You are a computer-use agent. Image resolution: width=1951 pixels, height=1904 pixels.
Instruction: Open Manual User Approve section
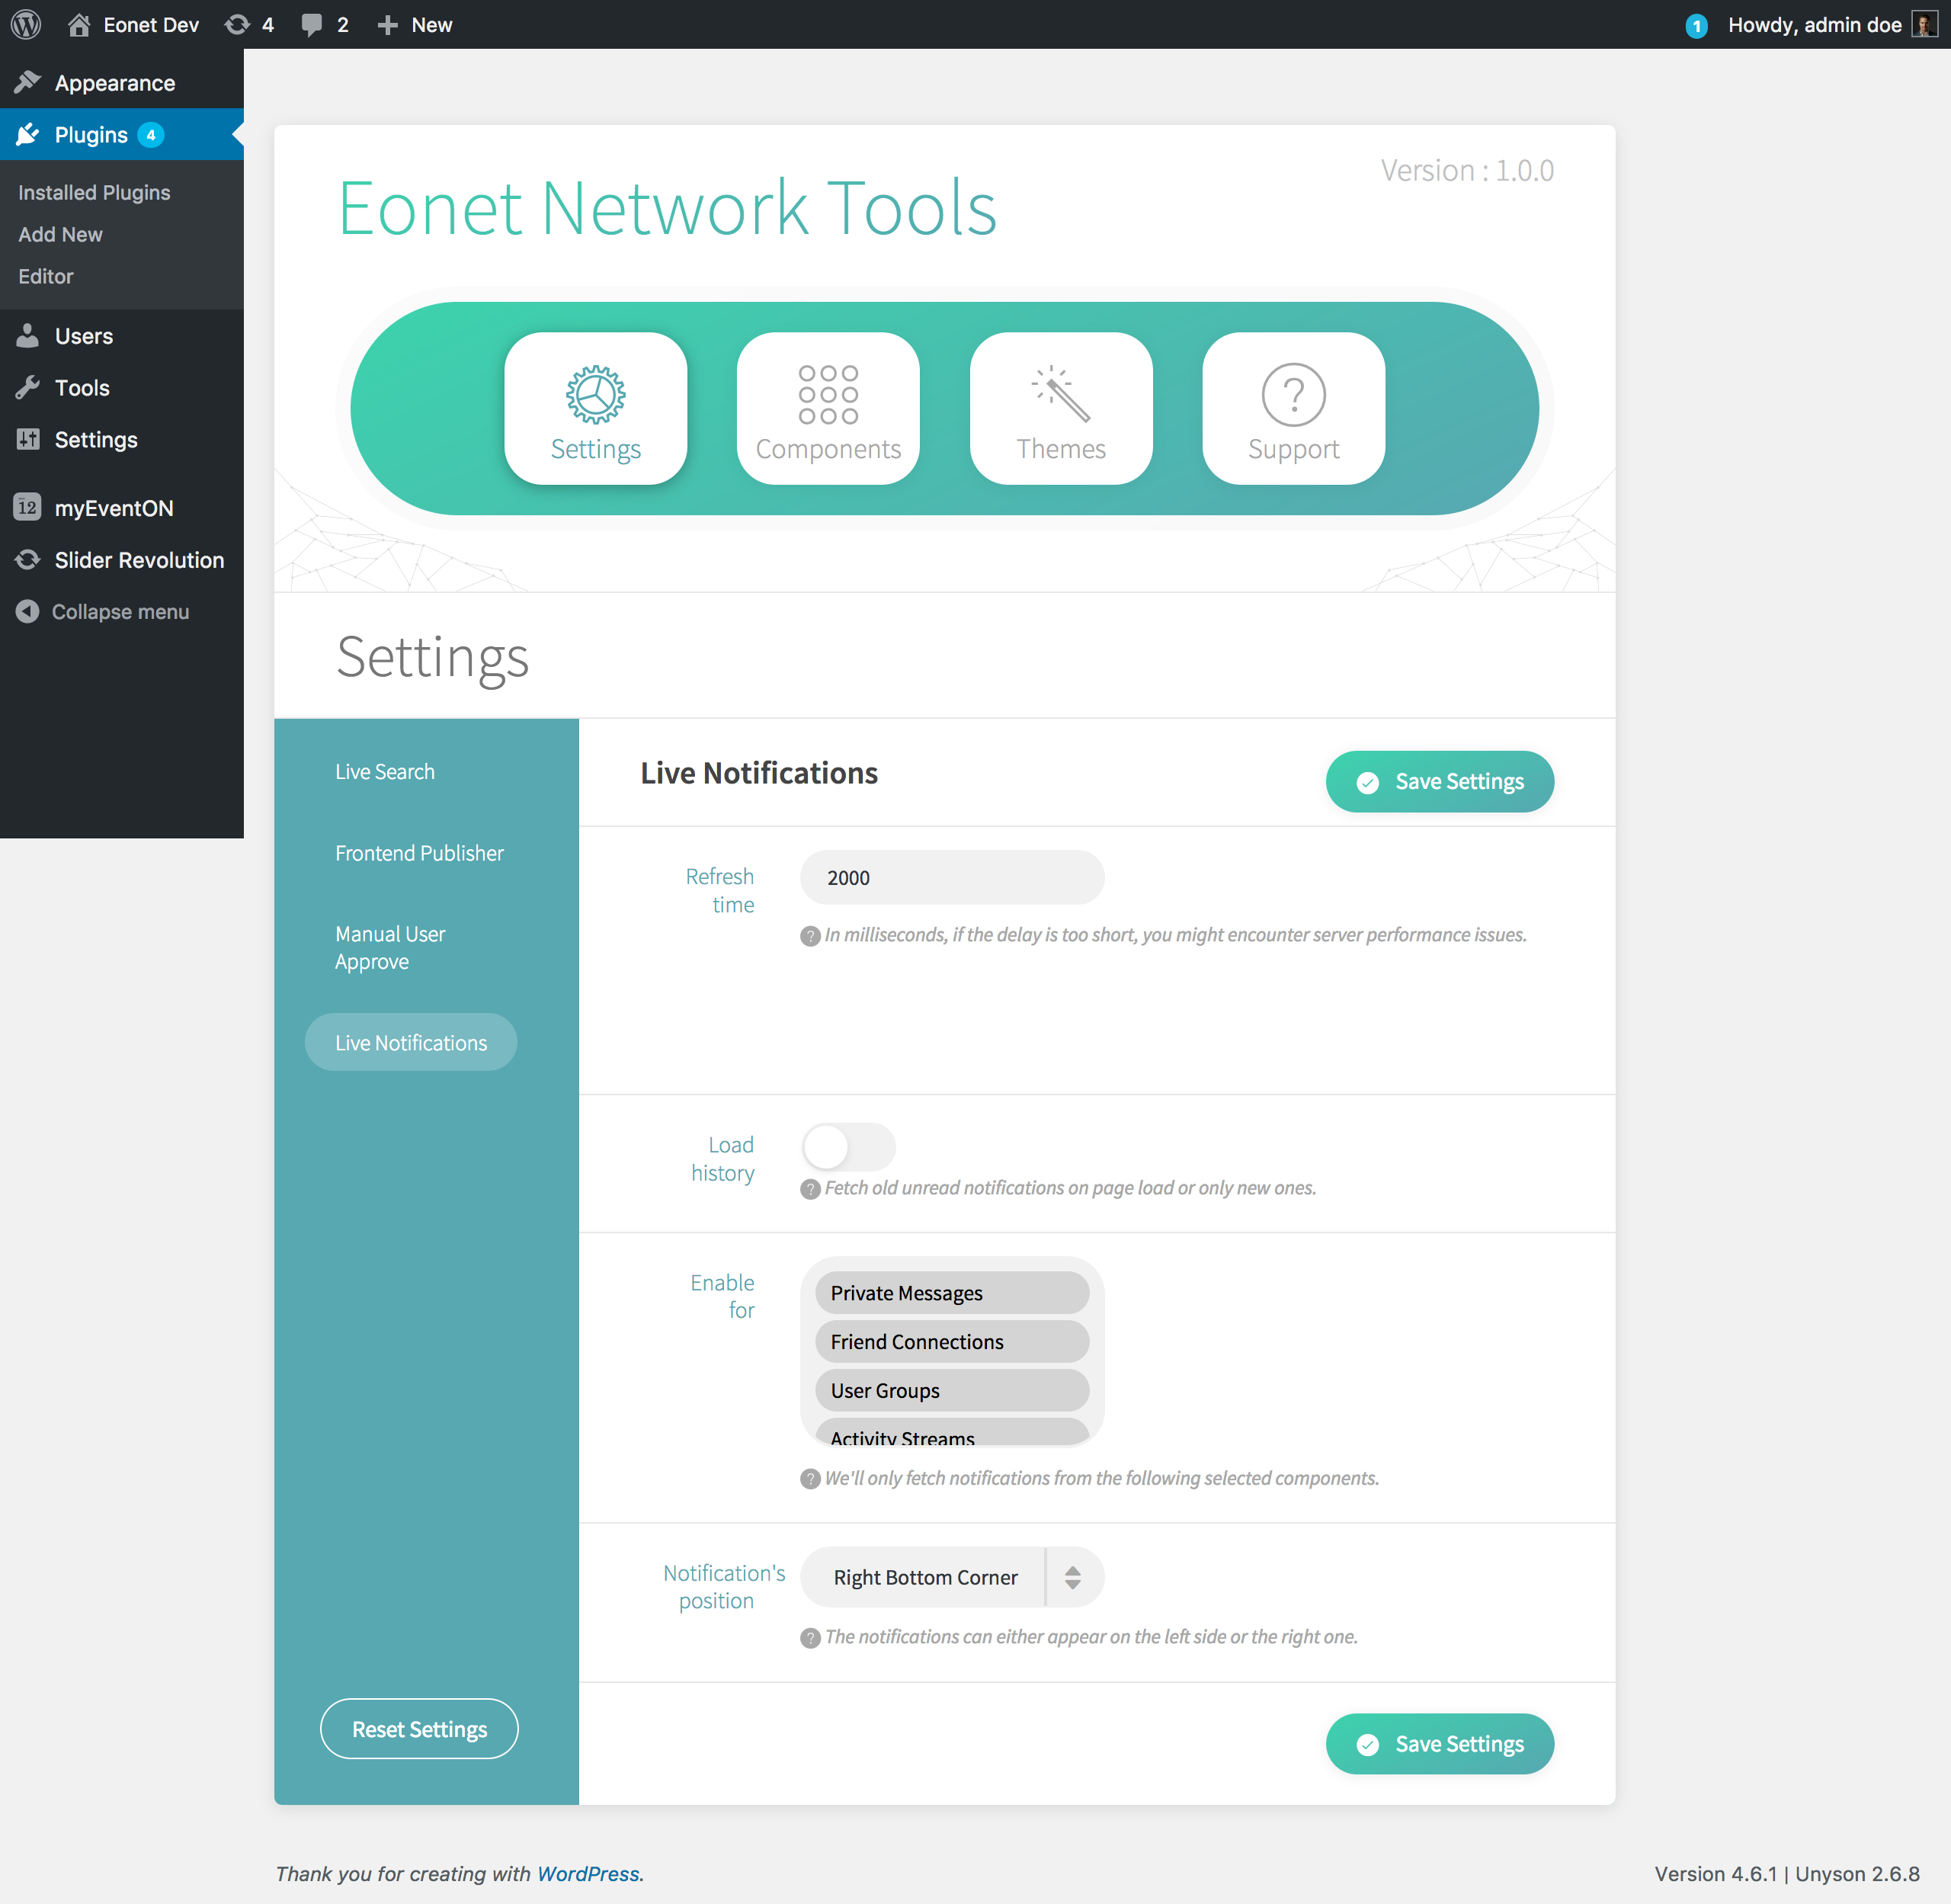tap(390, 948)
